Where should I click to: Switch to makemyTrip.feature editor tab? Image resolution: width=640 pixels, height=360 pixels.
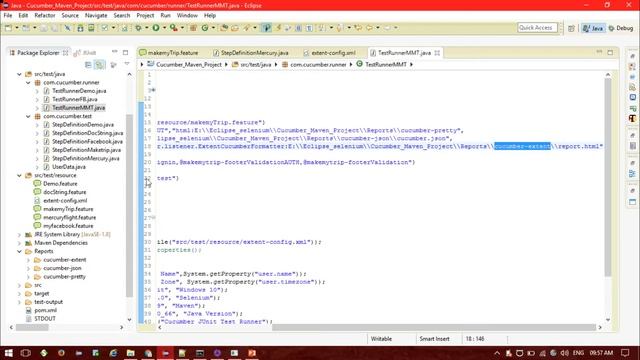coord(169,53)
